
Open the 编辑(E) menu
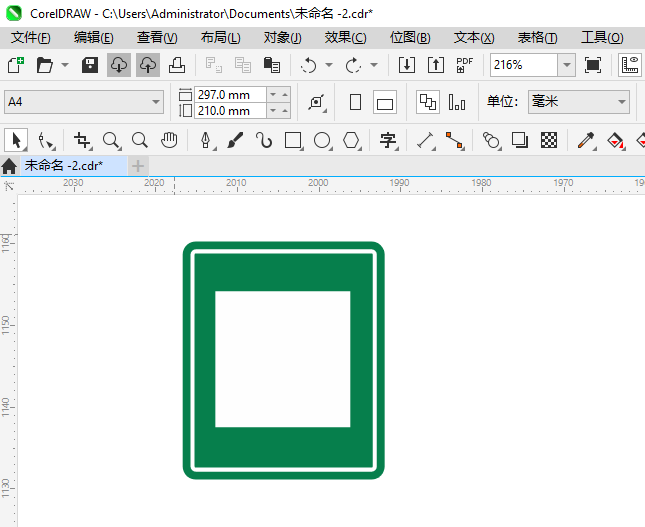click(93, 38)
